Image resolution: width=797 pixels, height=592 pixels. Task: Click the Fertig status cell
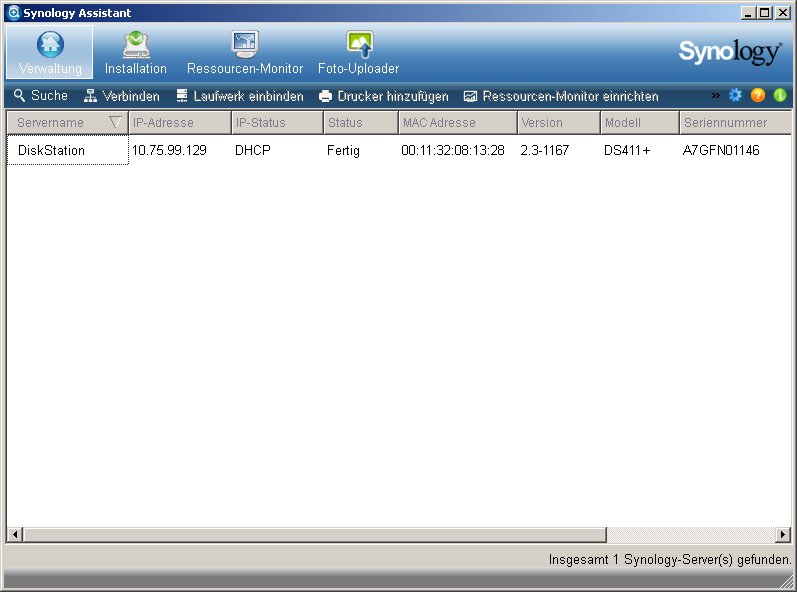pyautogui.click(x=343, y=150)
